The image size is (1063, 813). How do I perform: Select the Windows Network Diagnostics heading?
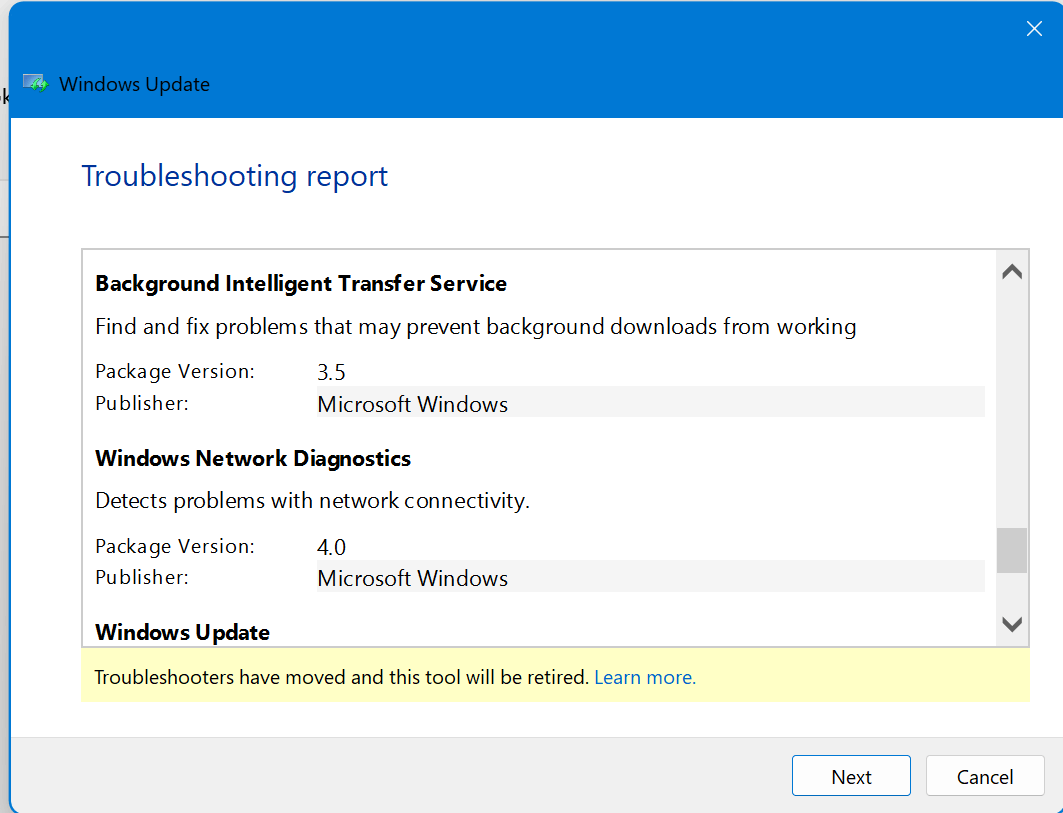pyautogui.click(x=253, y=458)
